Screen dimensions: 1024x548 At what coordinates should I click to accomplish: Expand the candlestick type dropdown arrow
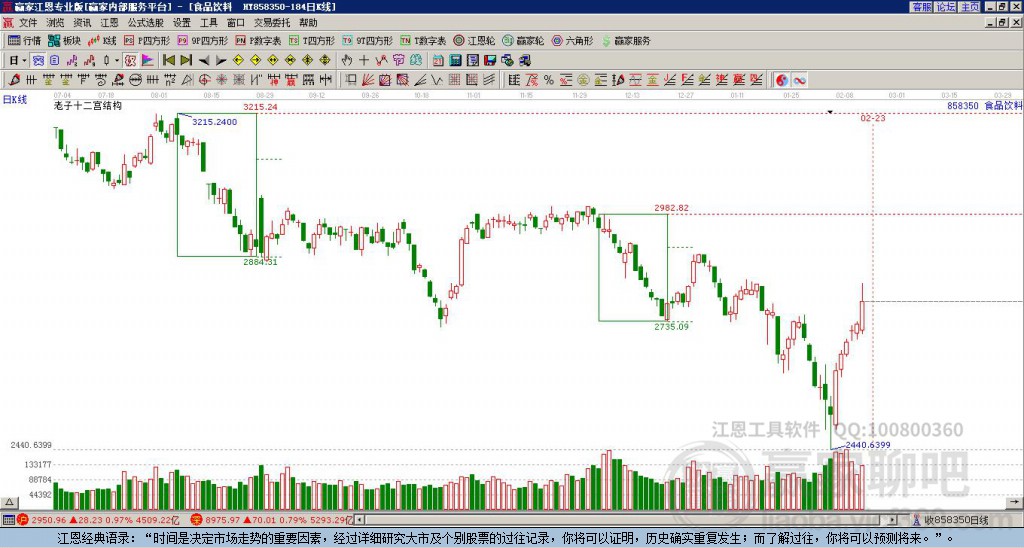point(117,61)
